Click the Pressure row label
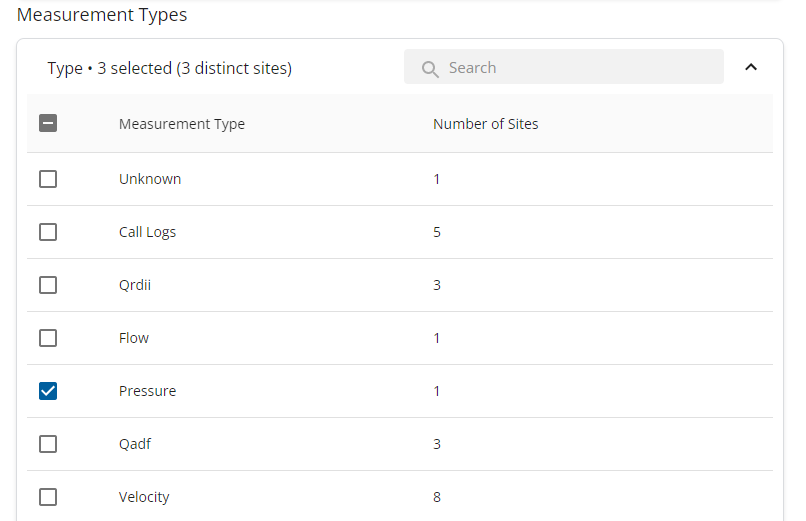The image size is (806, 521). click(147, 391)
